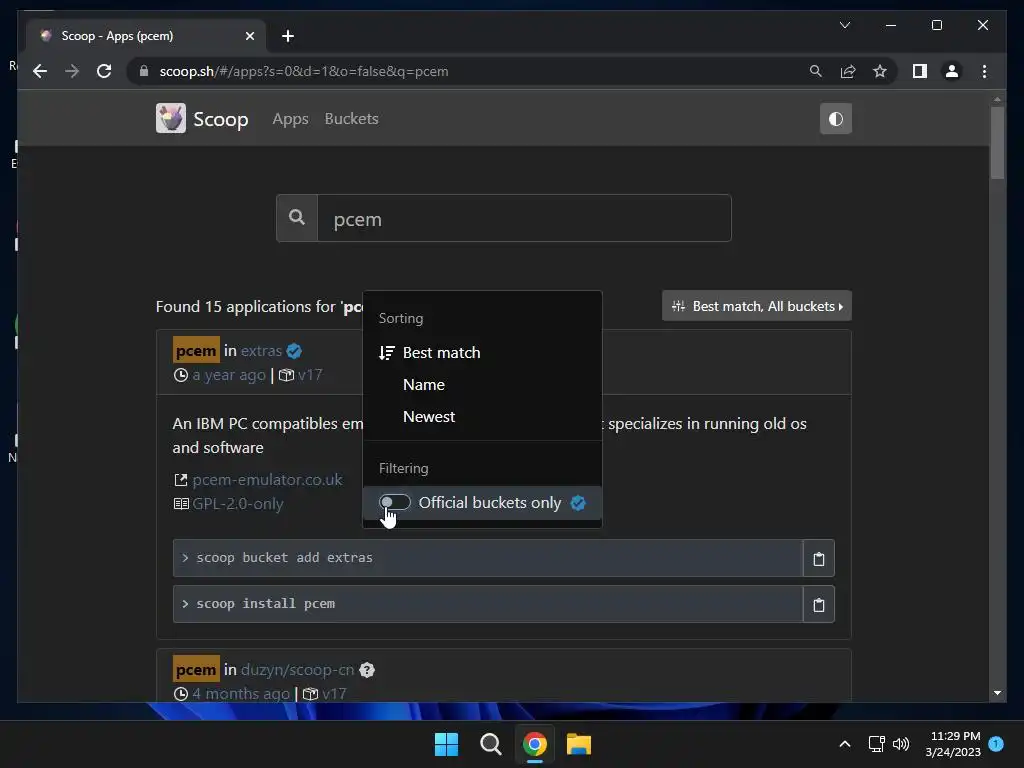Click the scoop install pcem command text

(265, 603)
